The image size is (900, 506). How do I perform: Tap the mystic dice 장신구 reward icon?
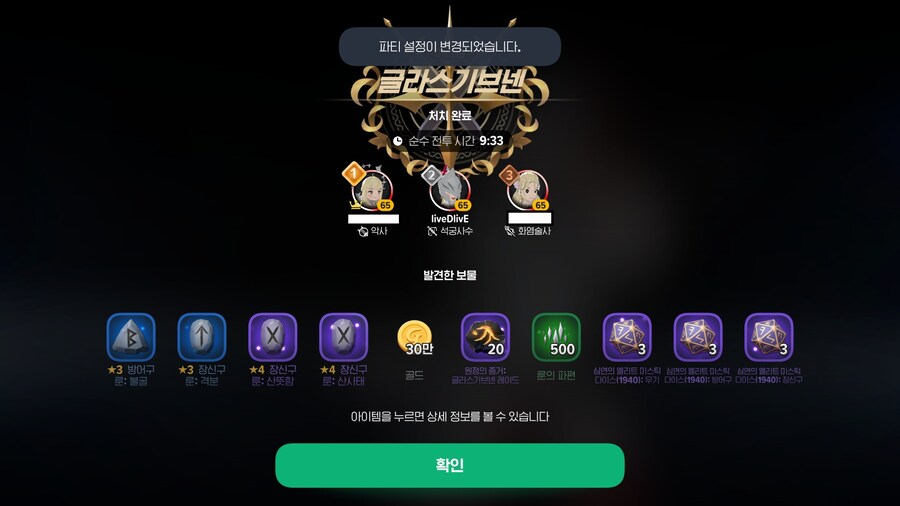[x=769, y=337]
